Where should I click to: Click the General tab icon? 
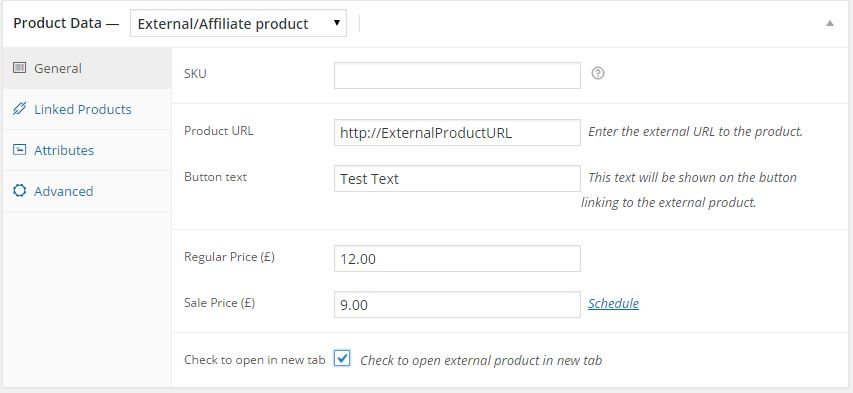(20, 68)
